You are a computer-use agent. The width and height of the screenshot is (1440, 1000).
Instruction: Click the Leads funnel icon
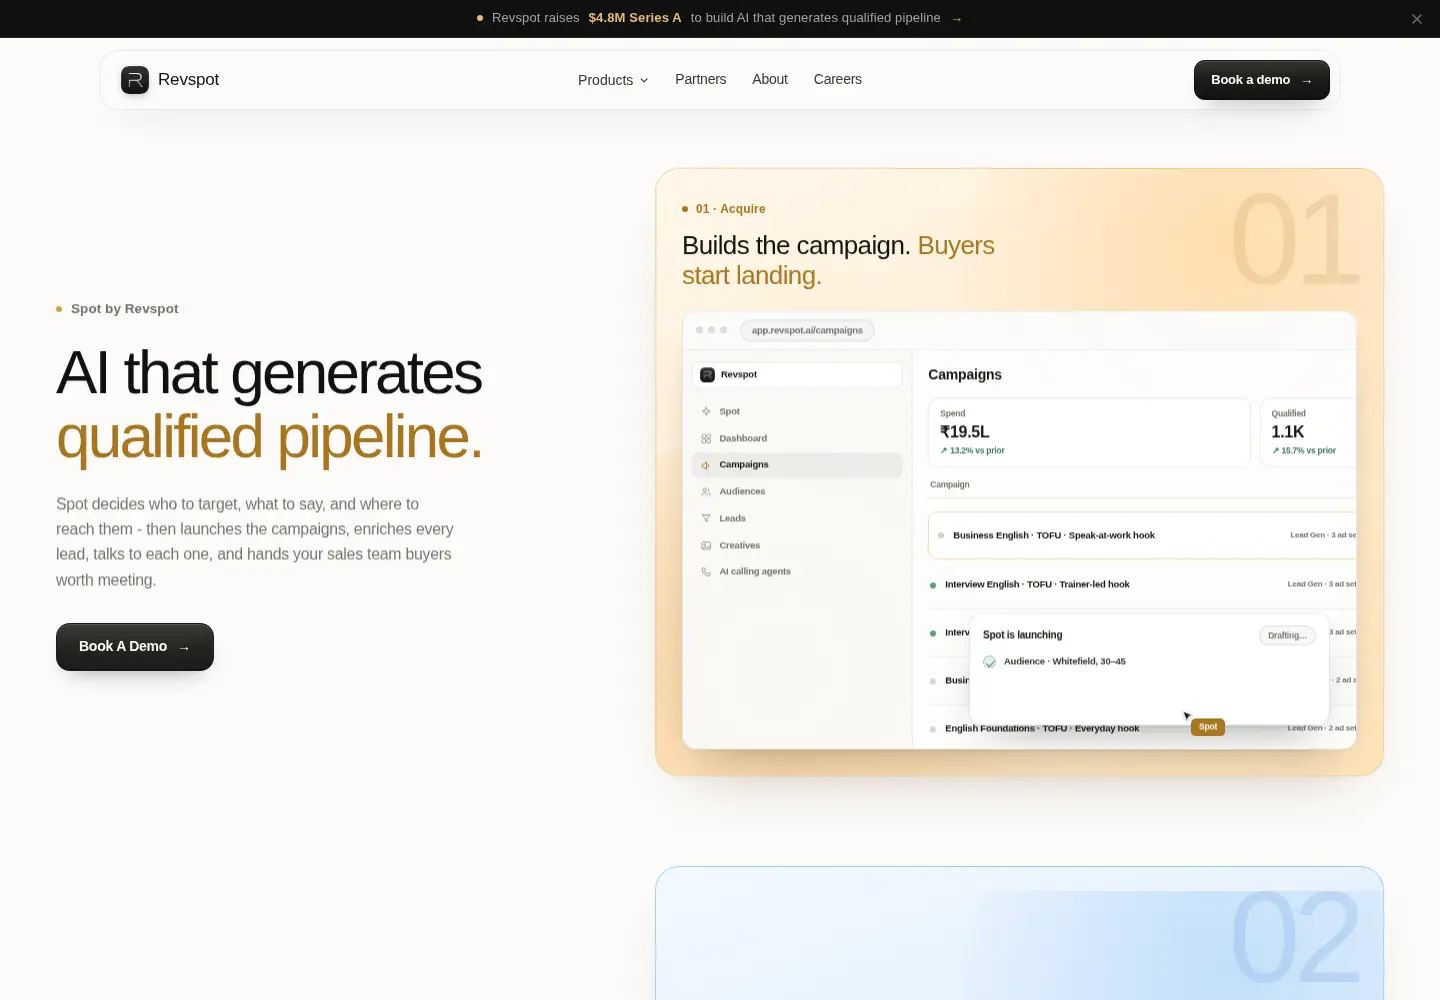(x=706, y=519)
